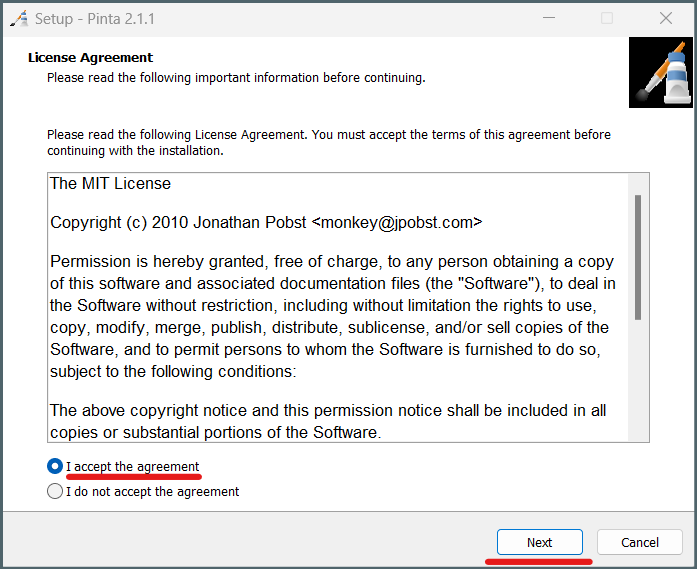This screenshot has width=697, height=569.
Task: Click the 'Setup - Pinta 2.1.1' title text
Action: pyautogui.click(x=95, y=19)
